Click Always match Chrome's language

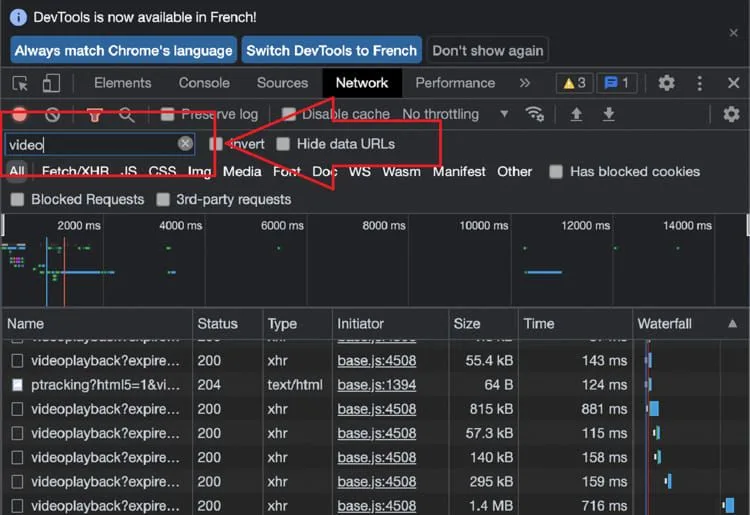tap(123, 50)
